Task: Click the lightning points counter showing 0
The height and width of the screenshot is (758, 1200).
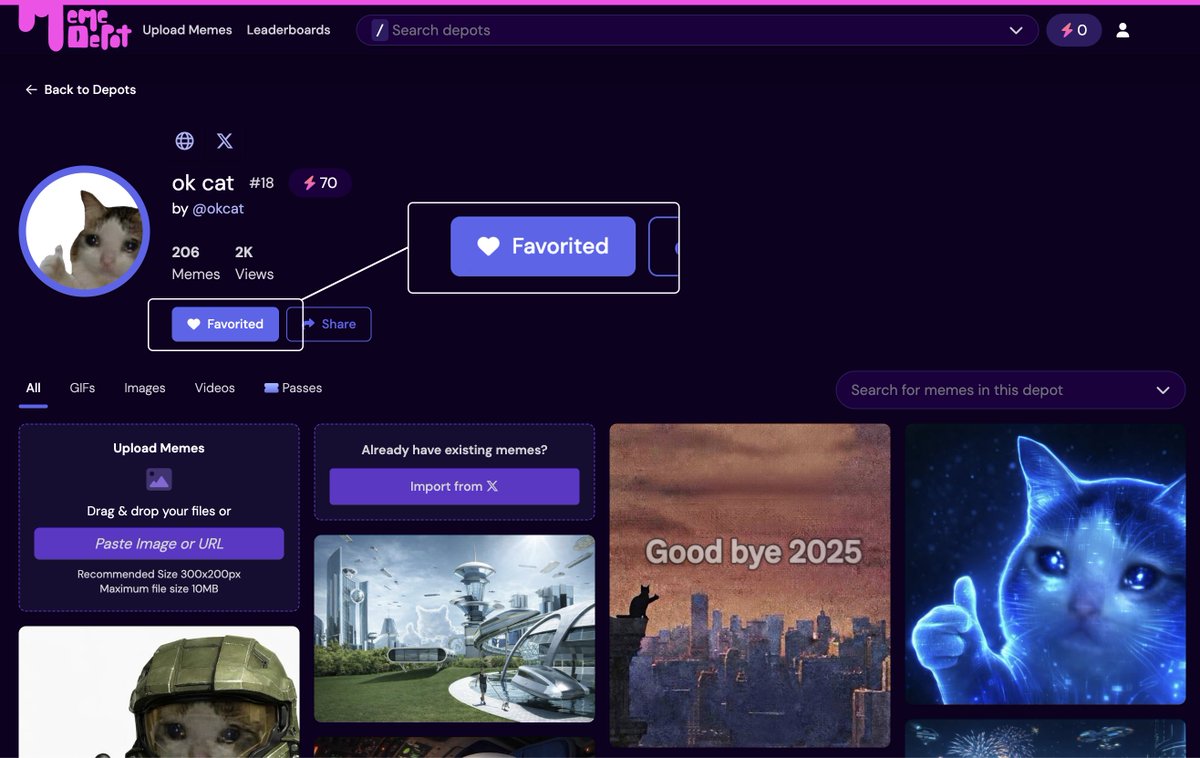Action: (x=1074, y=30)
